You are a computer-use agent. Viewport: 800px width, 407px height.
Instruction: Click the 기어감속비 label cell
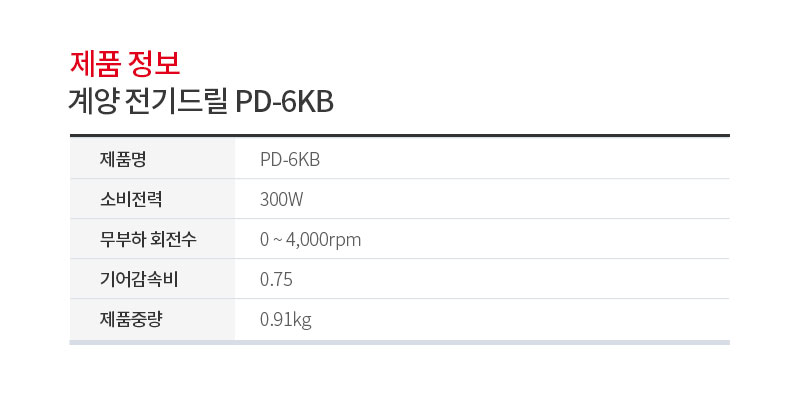point(152,279)
